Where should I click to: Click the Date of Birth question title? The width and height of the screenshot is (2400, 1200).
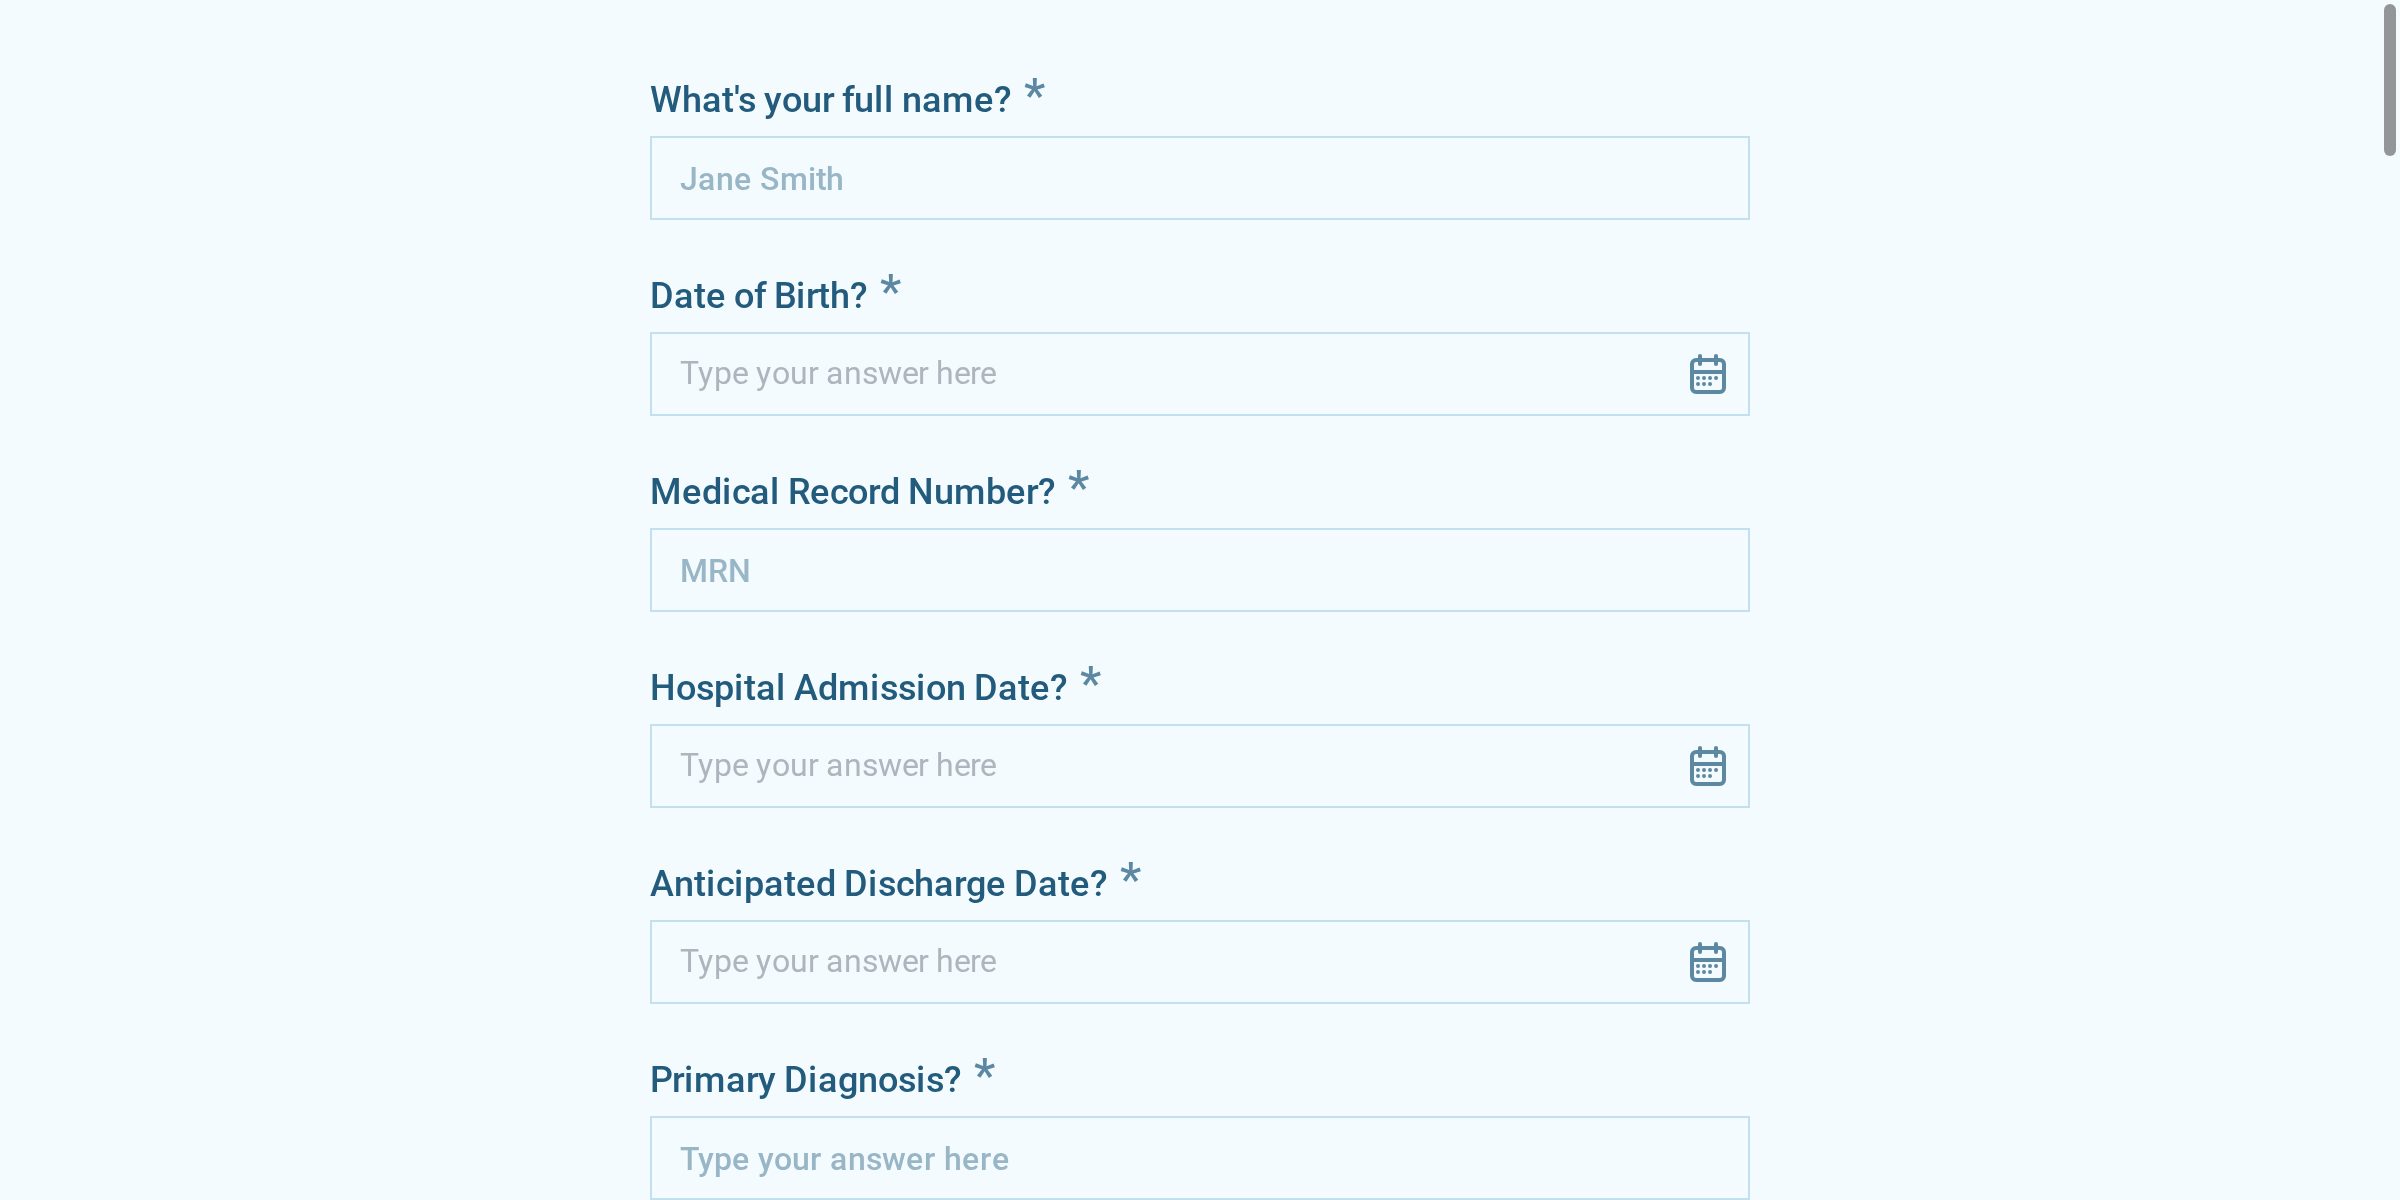[x=758, y=295]
